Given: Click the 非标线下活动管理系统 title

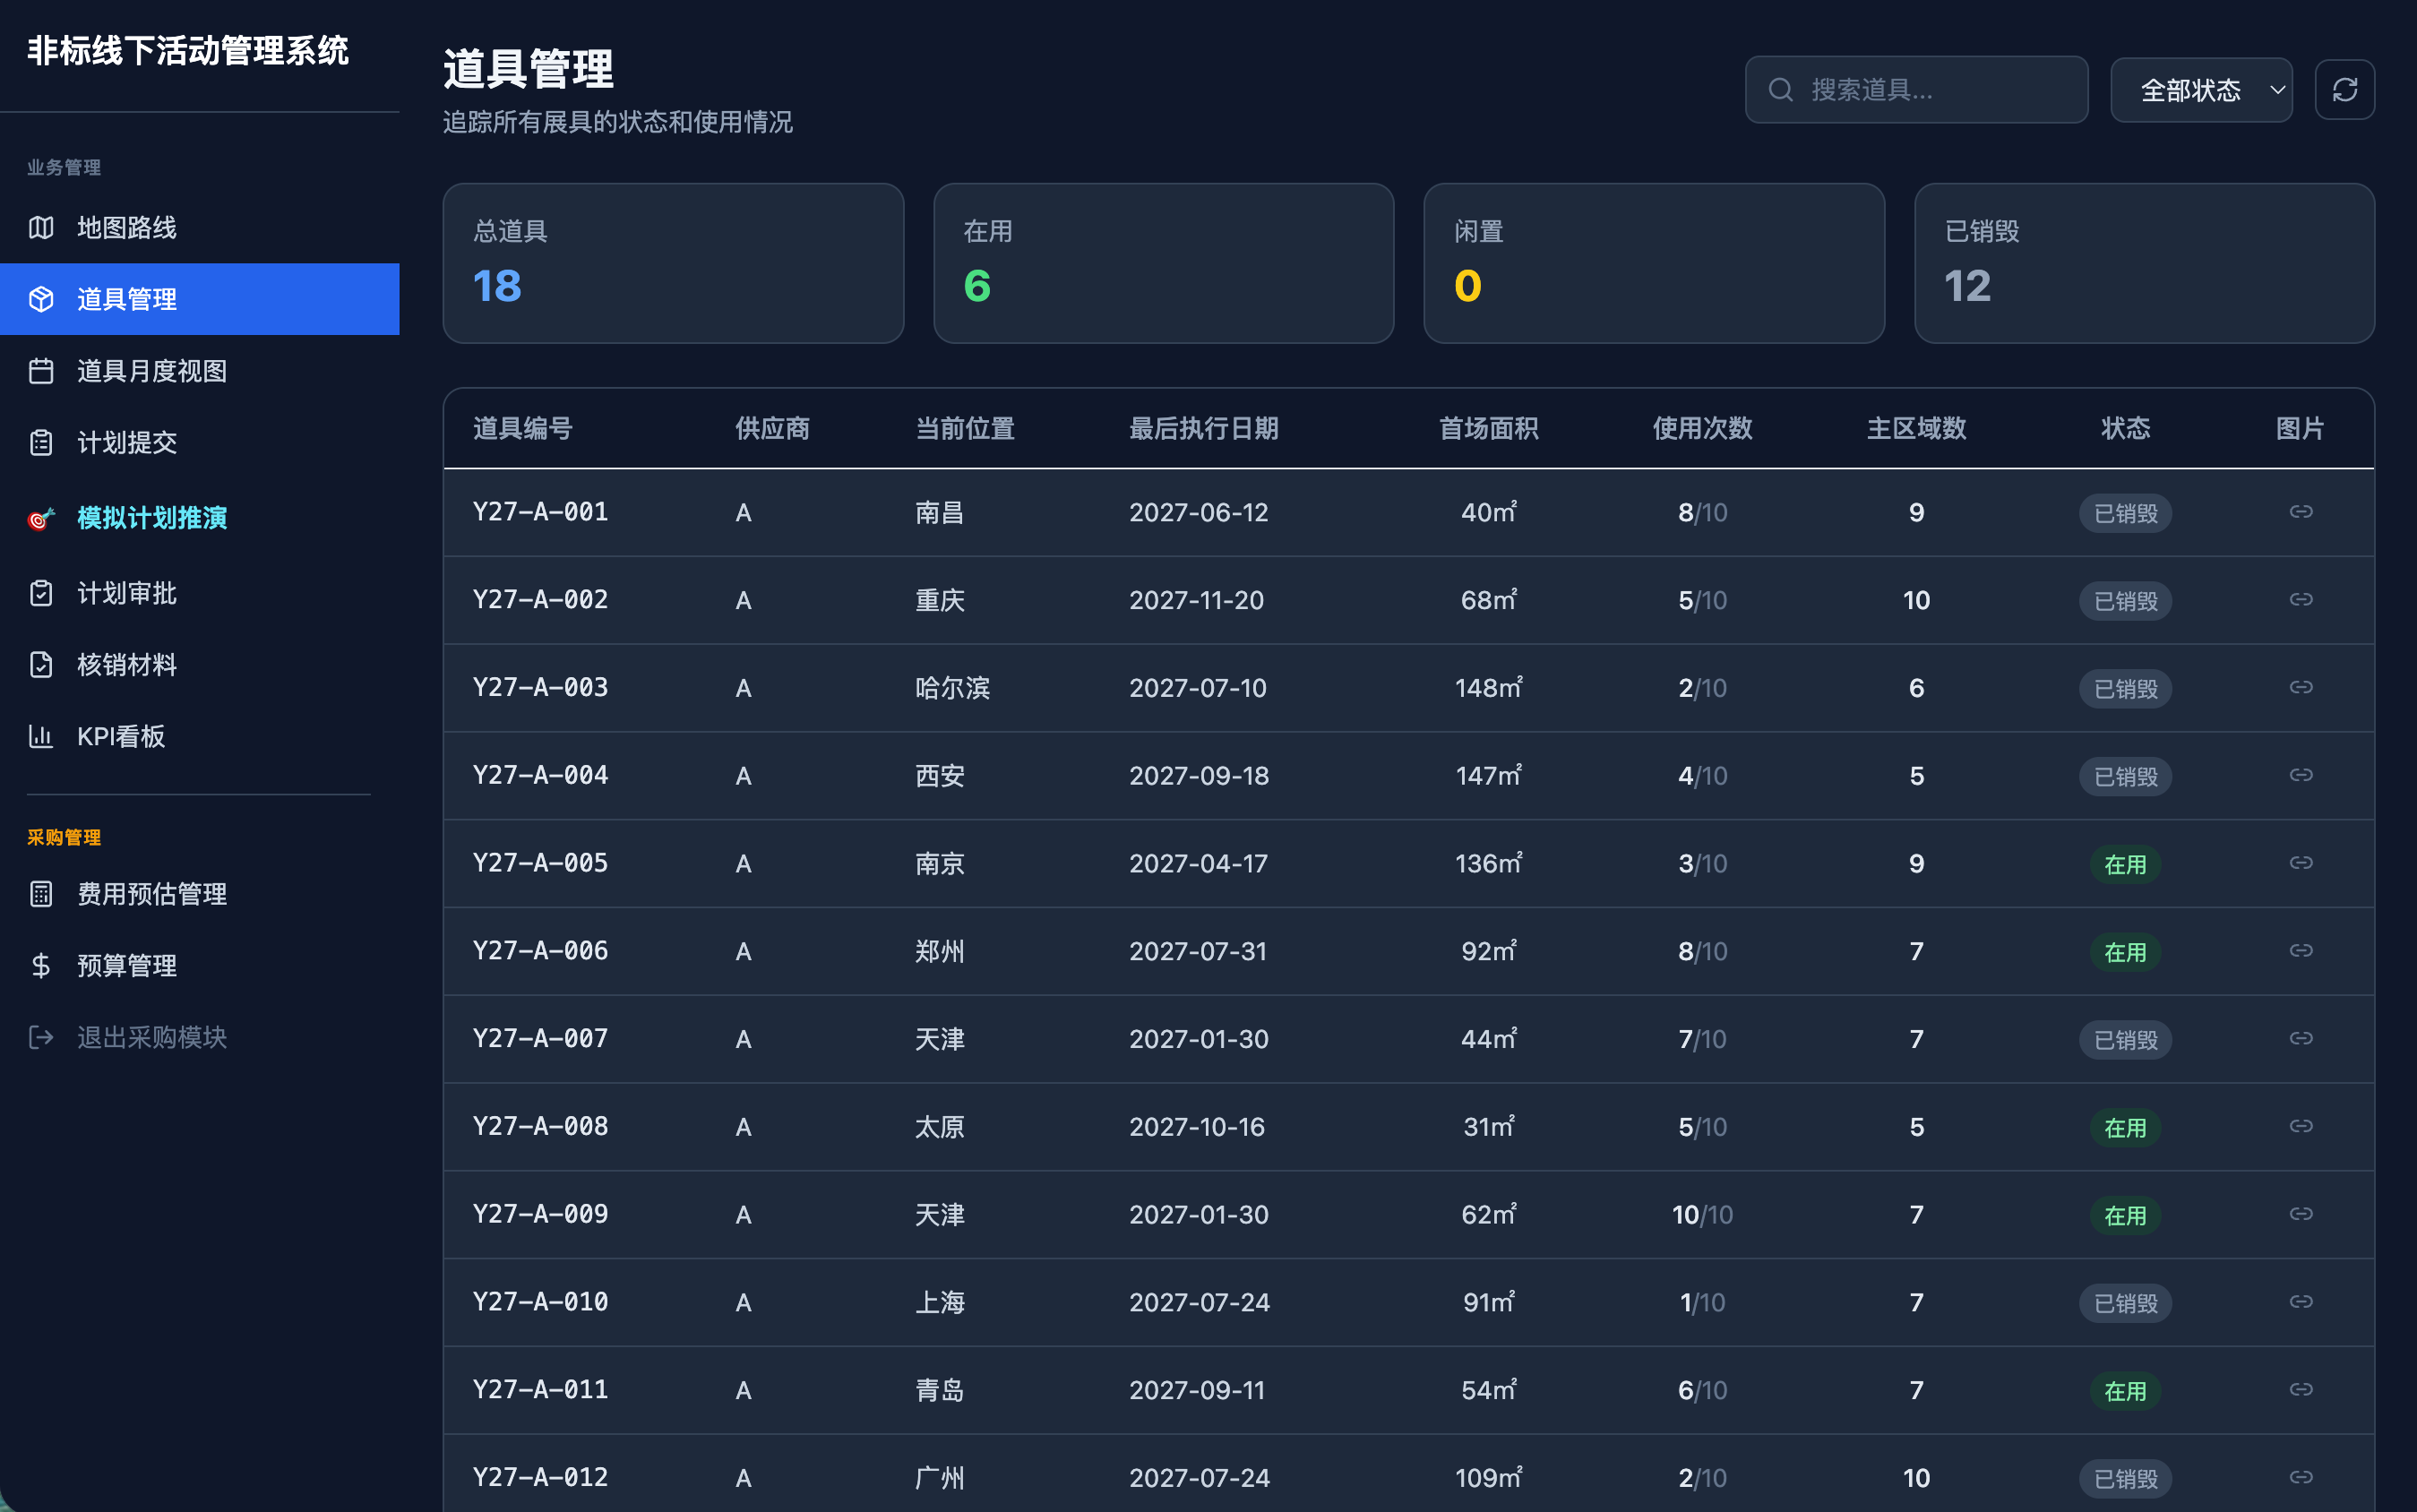Looking at the screenshot, I should (188, 50).
